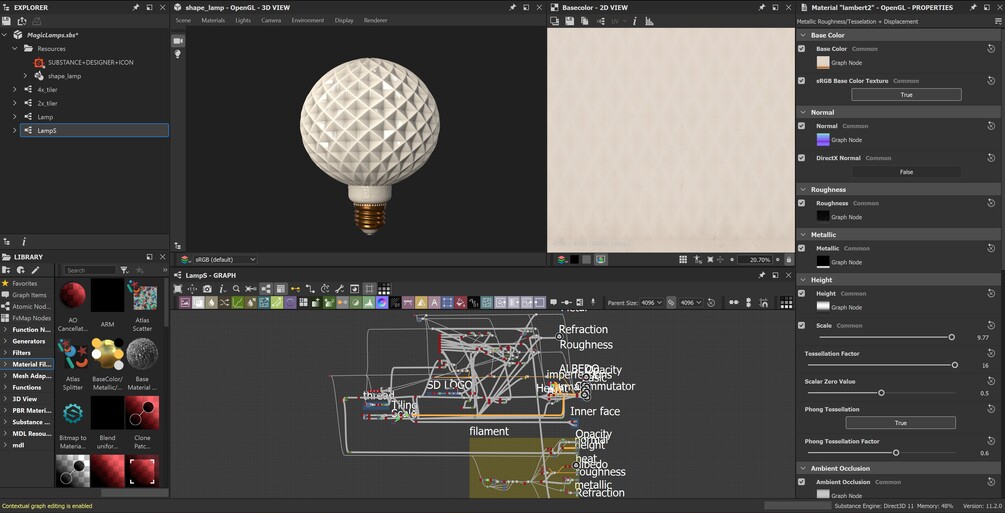Click the copy icon in 2D View toolbar
Image resolution: width=1005 pixels, height=513 pixels.
(585, 21)
